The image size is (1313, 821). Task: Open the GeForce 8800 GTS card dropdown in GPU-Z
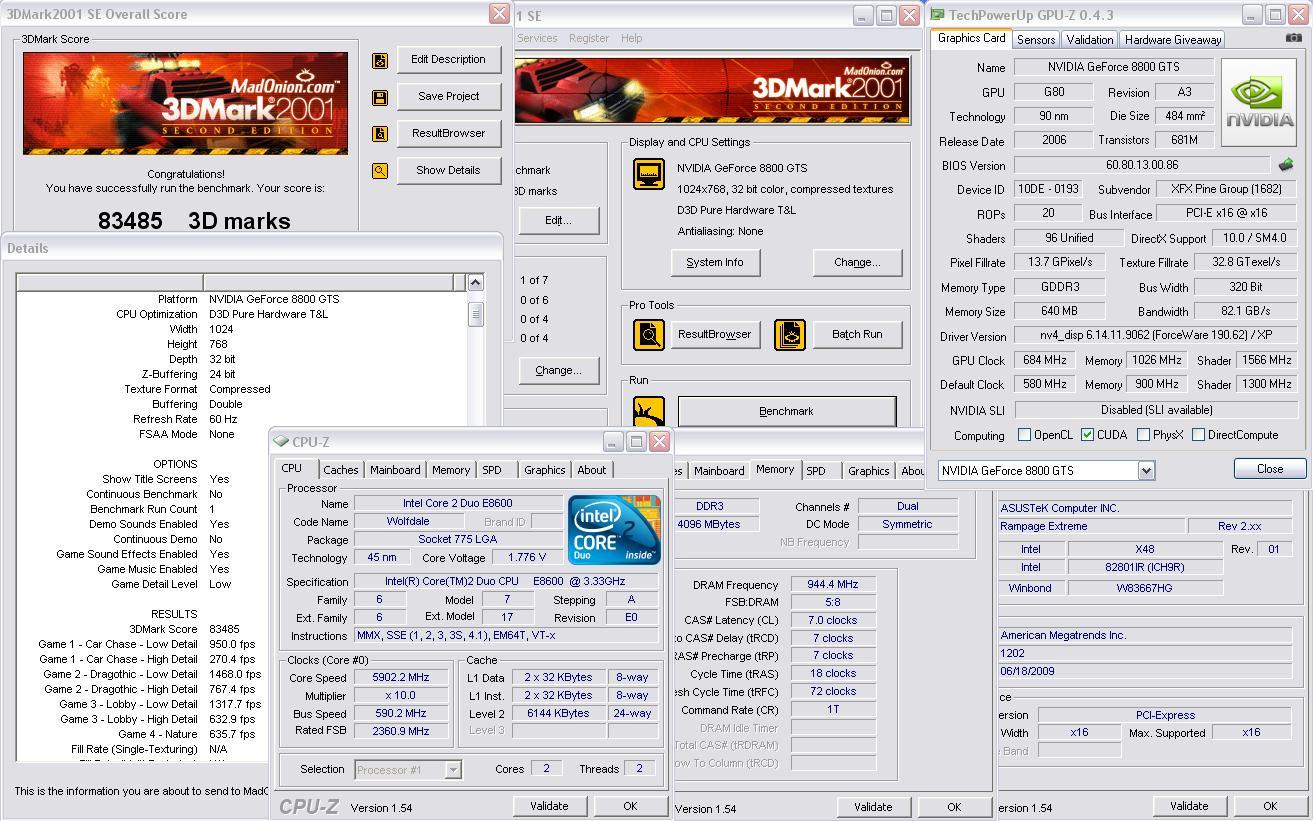(1146, 471)
